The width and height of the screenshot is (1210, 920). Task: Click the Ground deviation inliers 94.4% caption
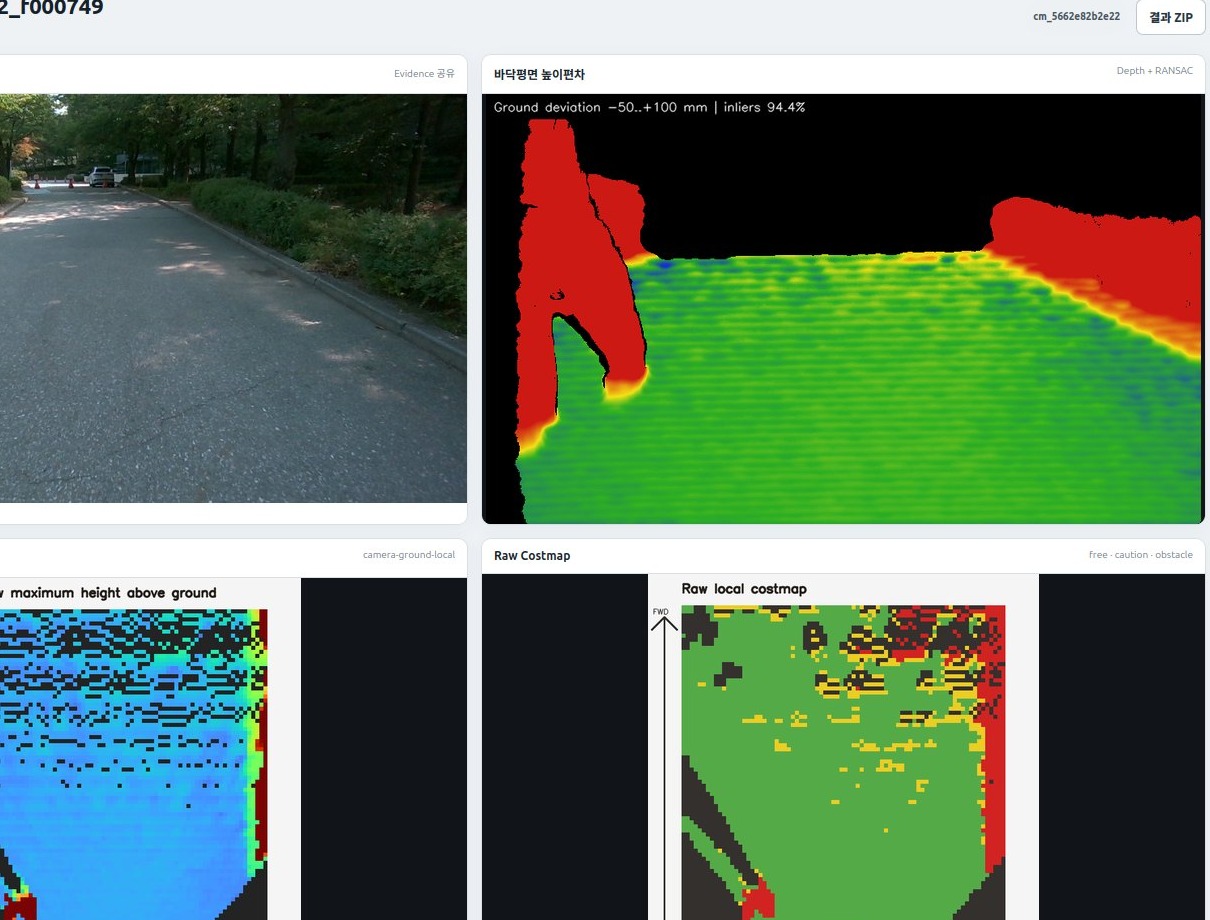click(x=649, y=107)
